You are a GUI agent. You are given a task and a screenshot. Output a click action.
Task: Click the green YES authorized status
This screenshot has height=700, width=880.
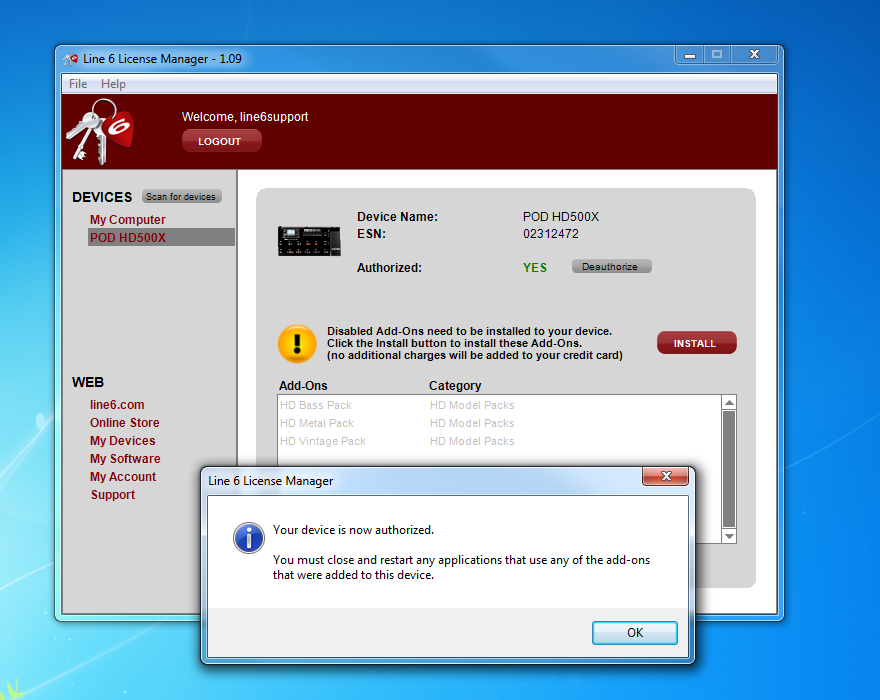point(535,268)
